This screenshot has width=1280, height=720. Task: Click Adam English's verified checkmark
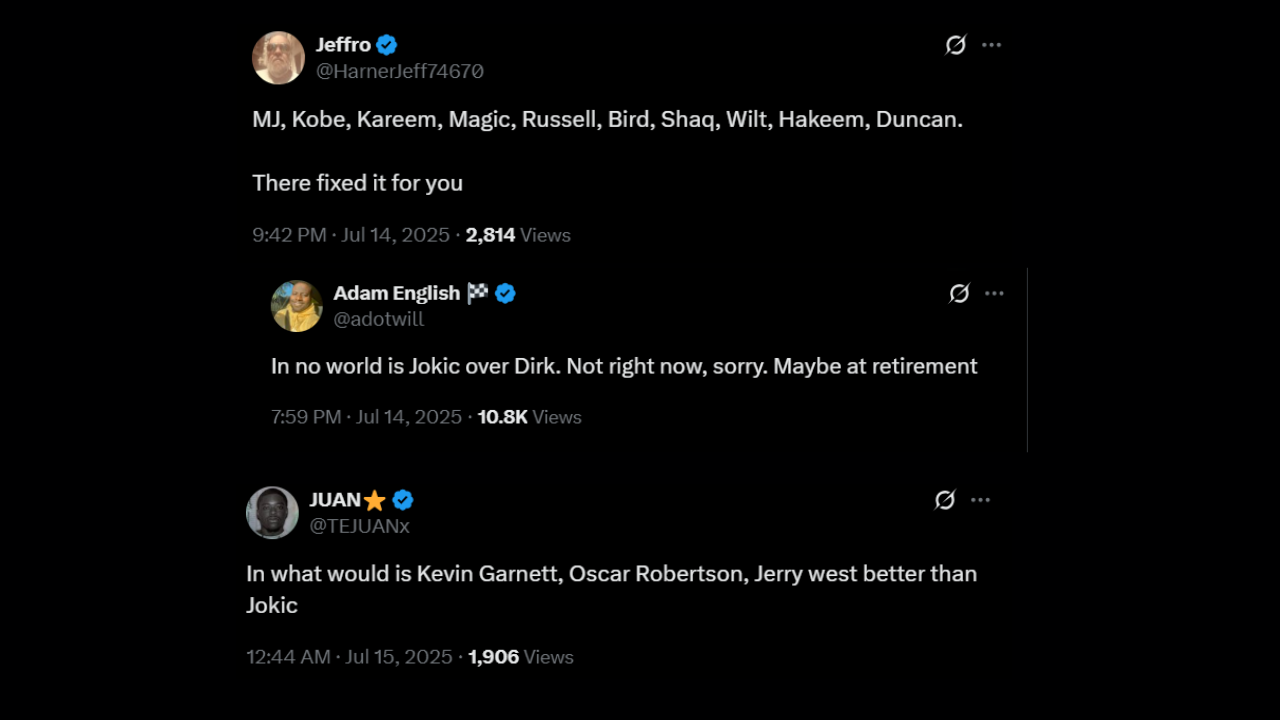505,293
